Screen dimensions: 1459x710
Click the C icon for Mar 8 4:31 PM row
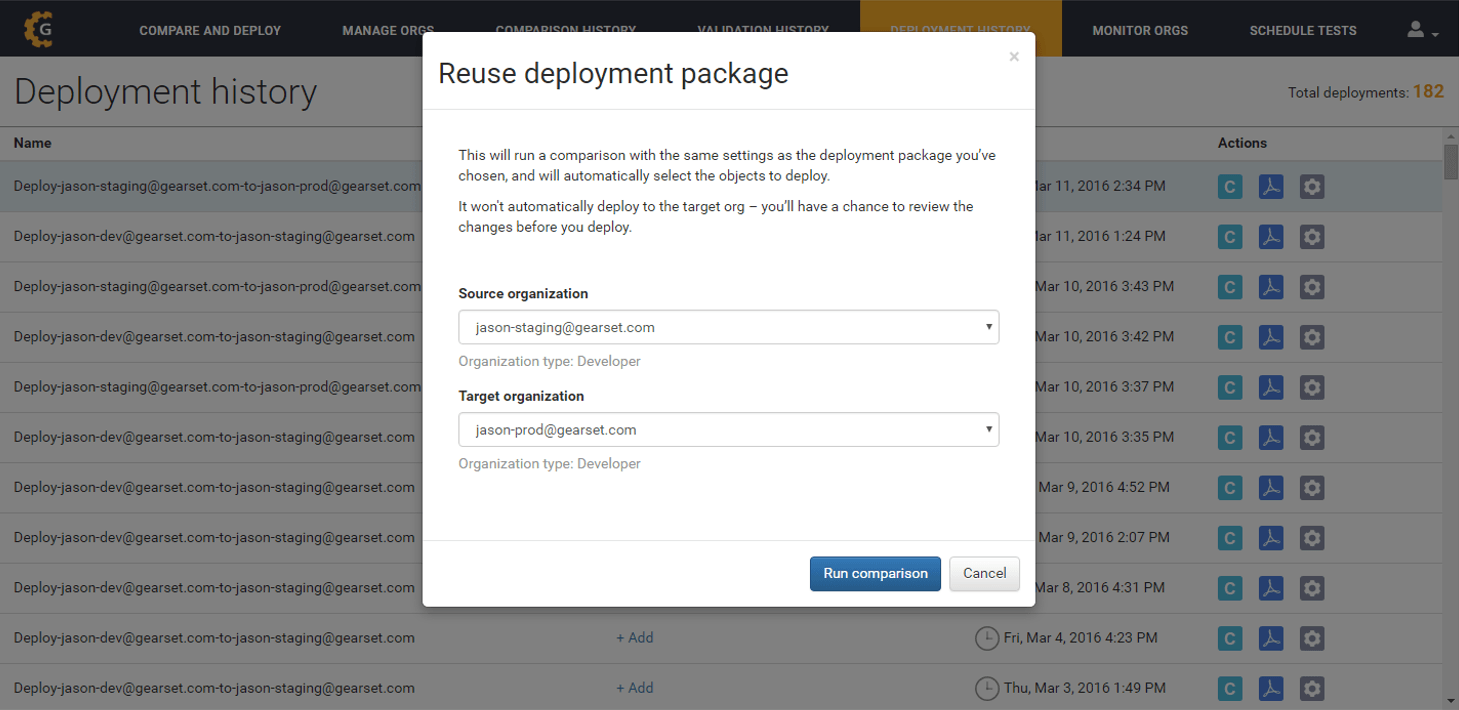click(x=1230, y=588)
